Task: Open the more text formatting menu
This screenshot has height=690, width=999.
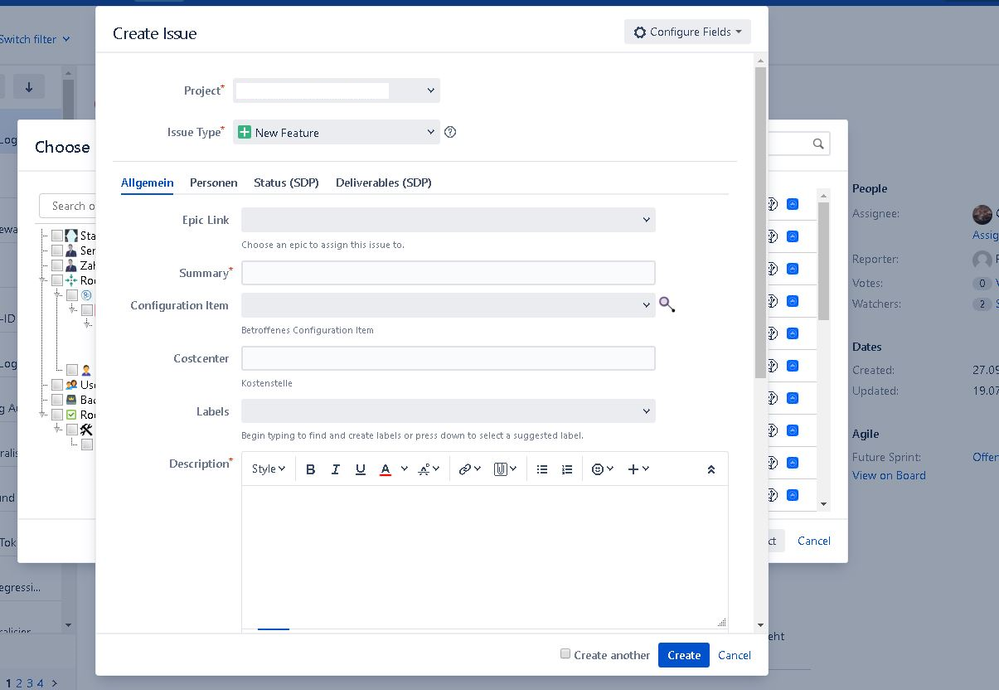Action: click(x=428, y=469)
